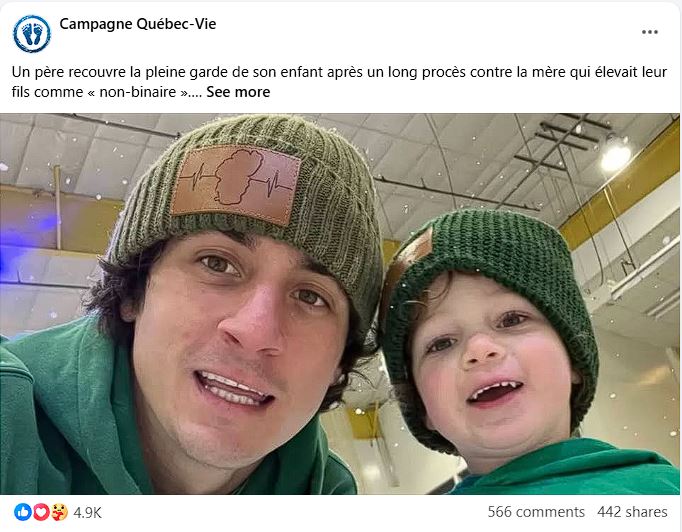Open the Campagne Québec-Vie profile picture
Image resolution: width=682 pixels, height=532 pixels.
32,34
